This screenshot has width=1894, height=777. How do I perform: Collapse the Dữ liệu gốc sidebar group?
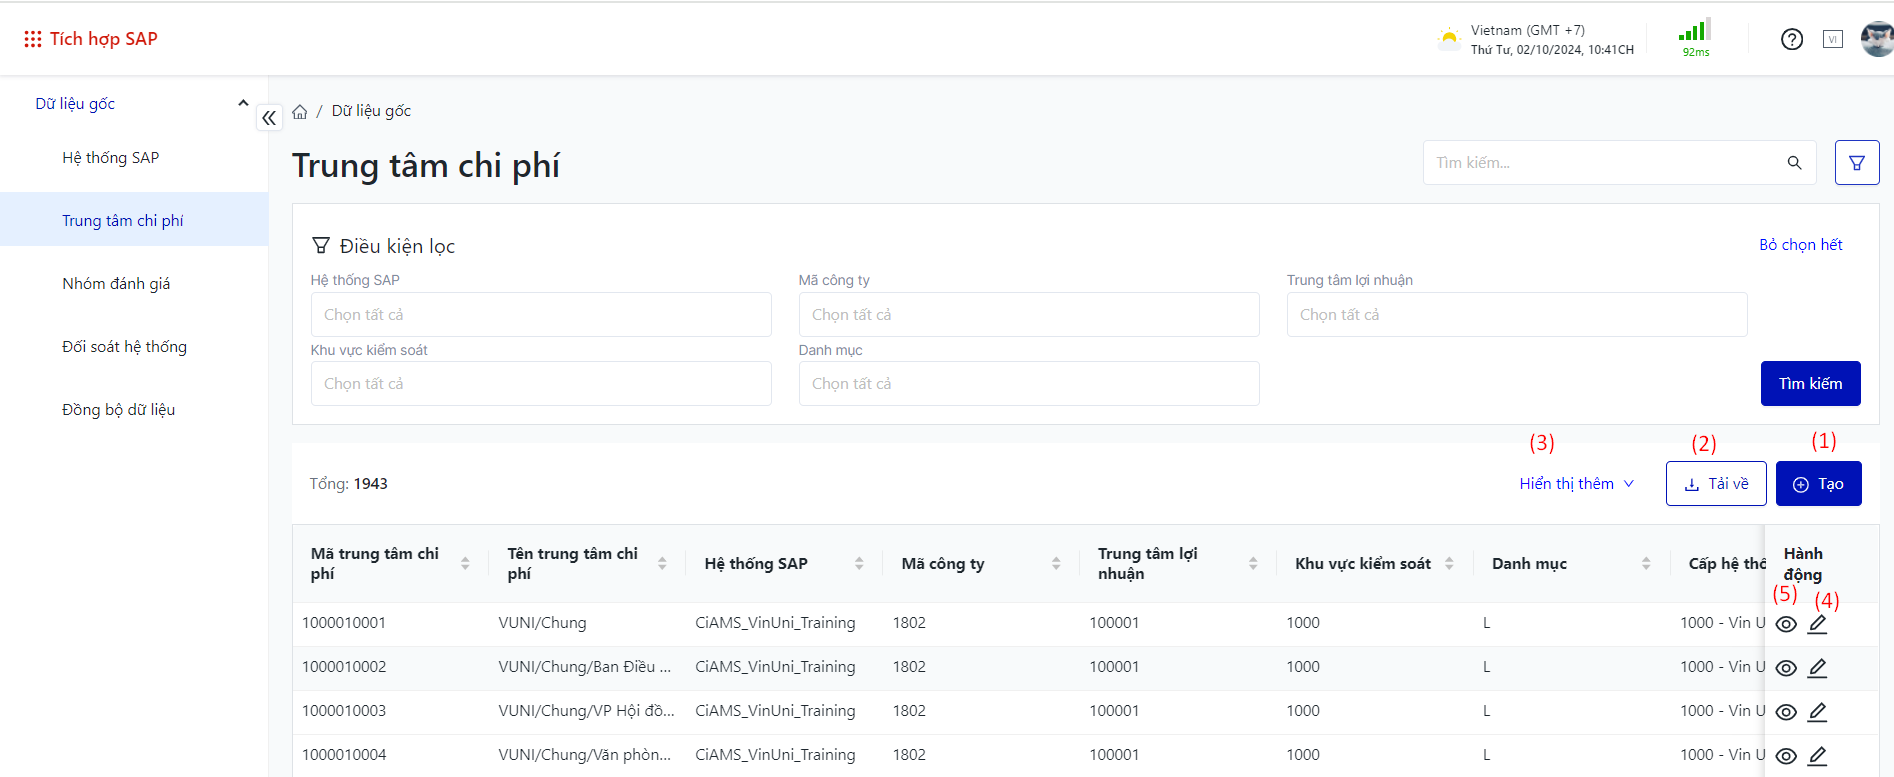pos(242,103)
